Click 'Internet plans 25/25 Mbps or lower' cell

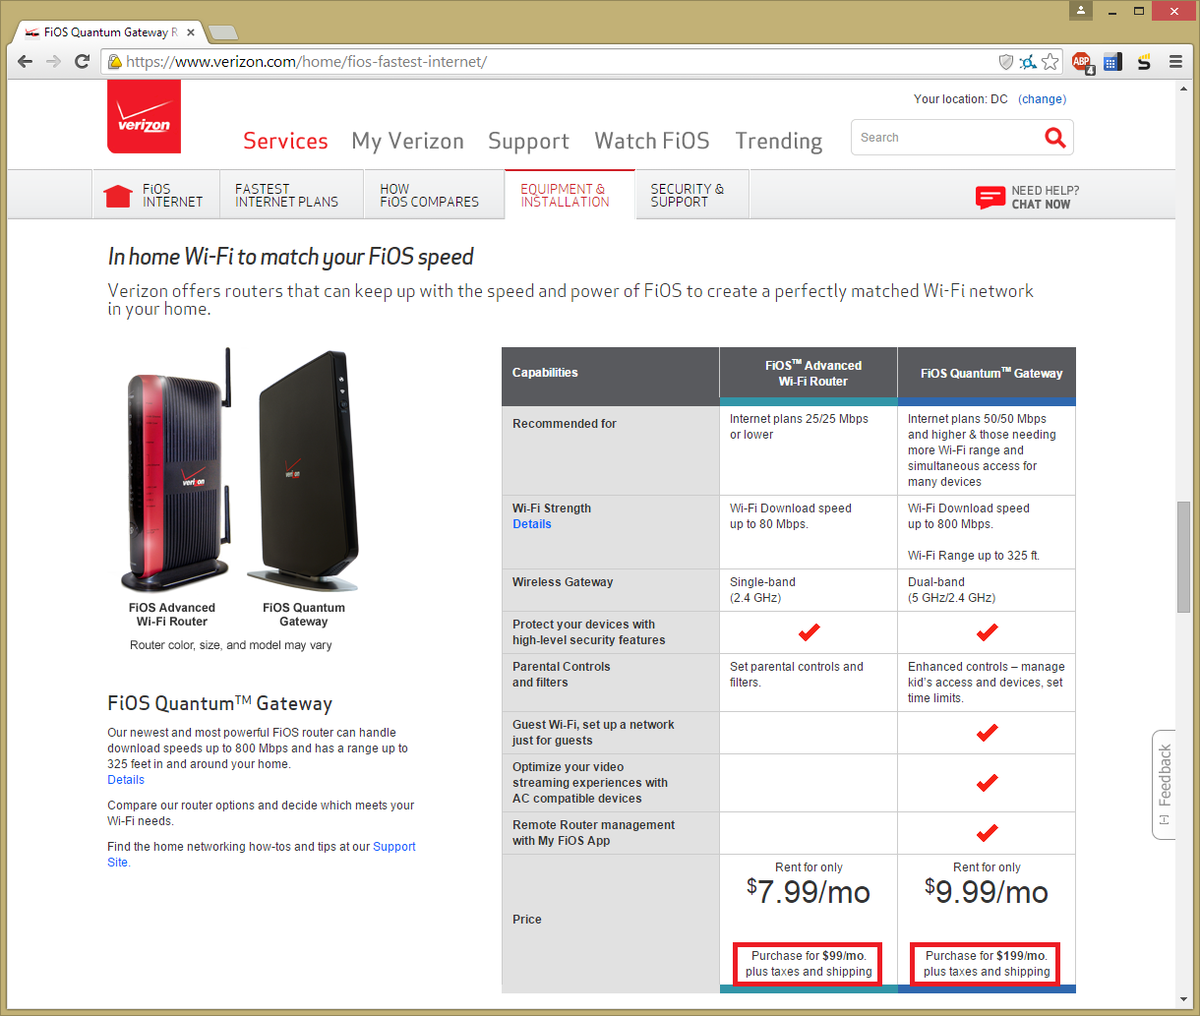click(x=808, y=450)
